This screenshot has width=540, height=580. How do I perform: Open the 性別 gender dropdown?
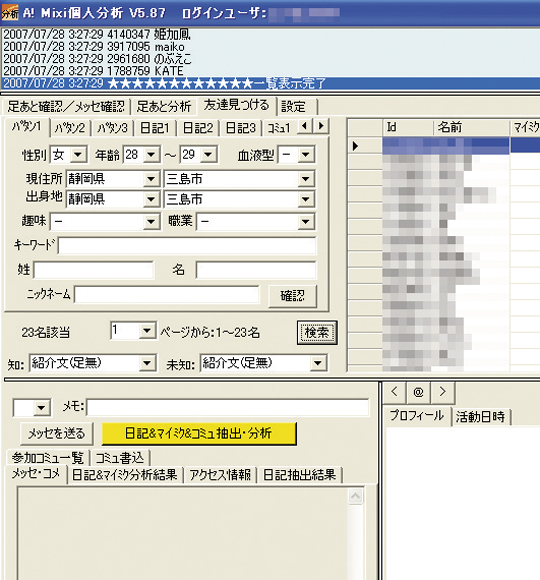(78, 155)
